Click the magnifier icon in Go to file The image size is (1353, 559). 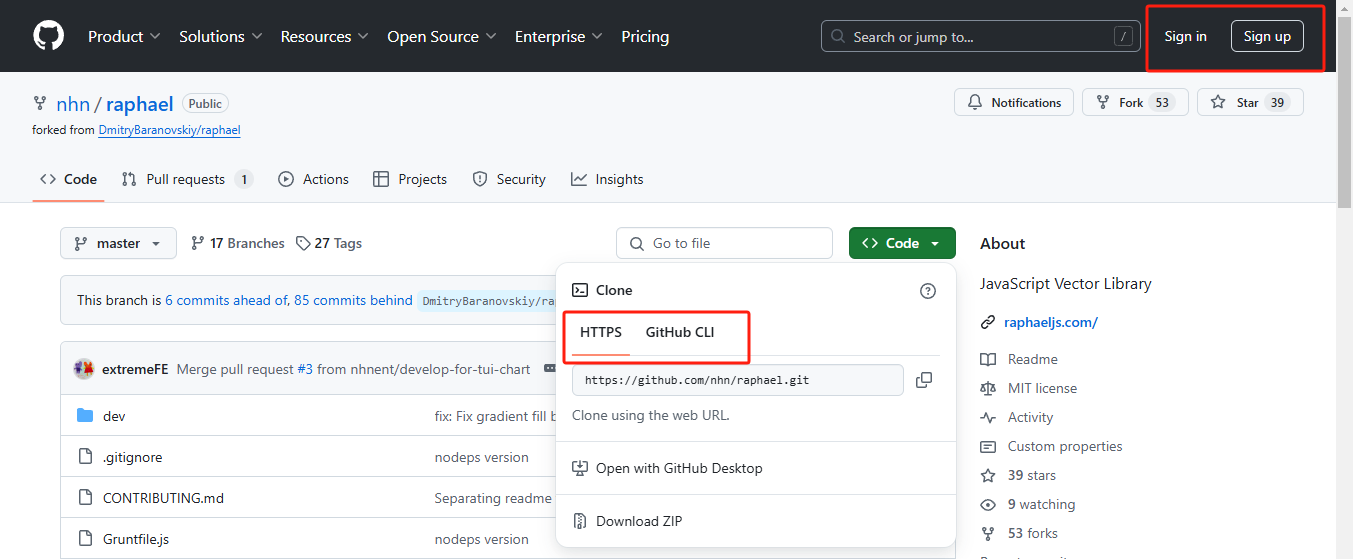(x=637, y=243)
